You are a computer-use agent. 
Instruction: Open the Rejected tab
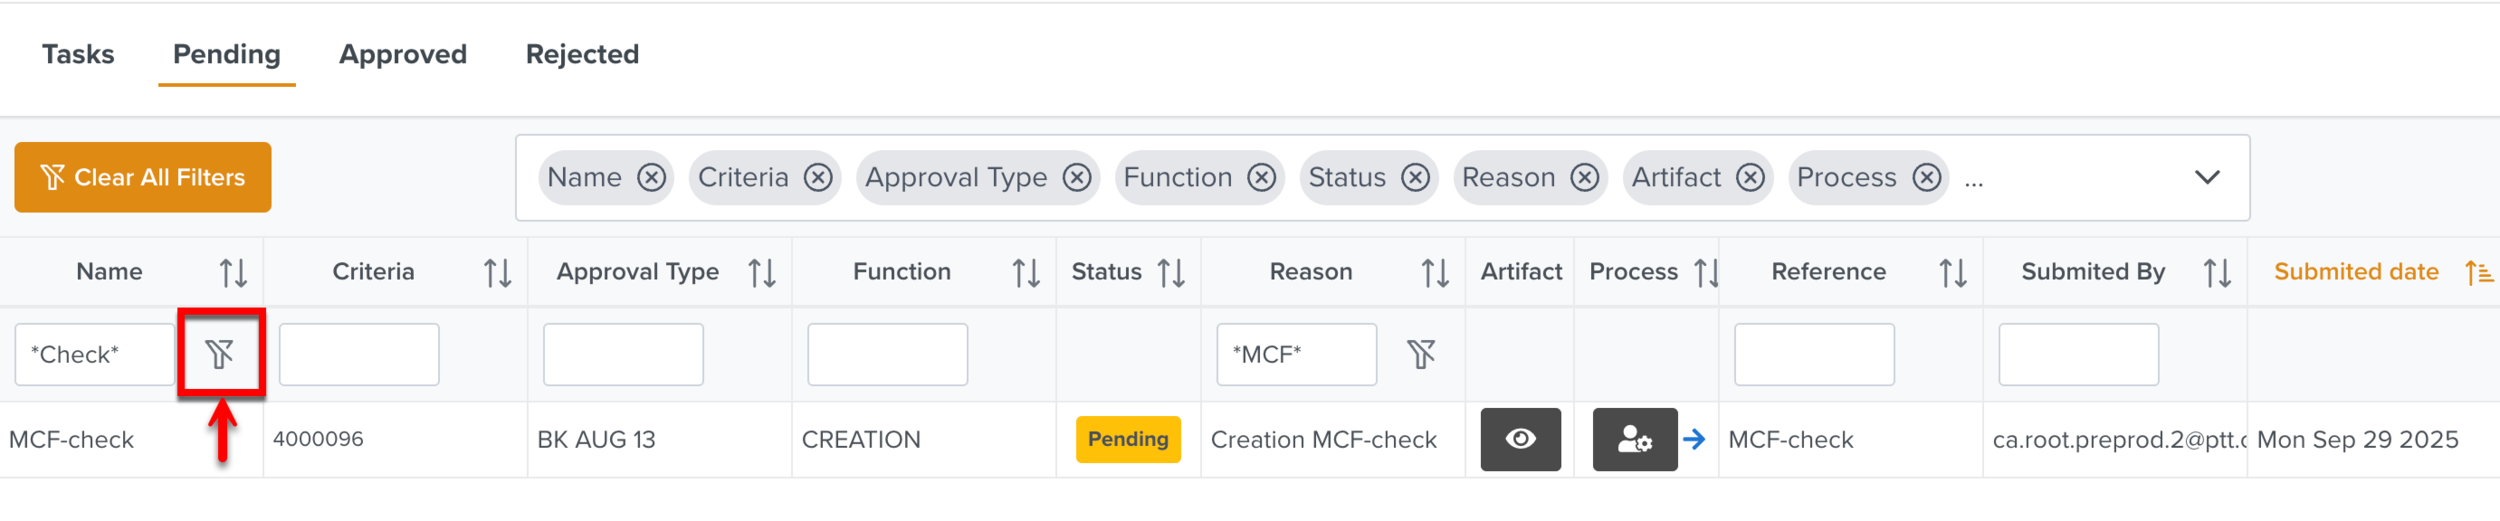click(x=582, y=54)
